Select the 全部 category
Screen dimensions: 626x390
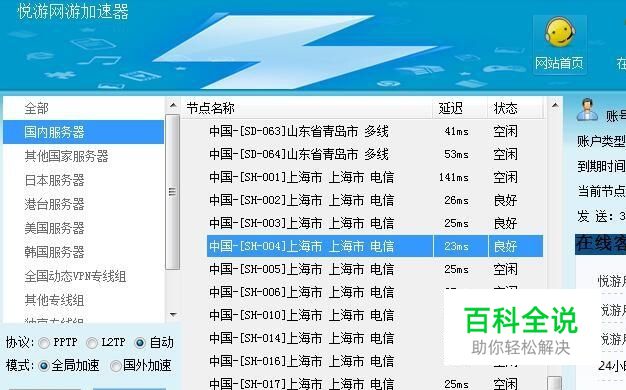(36, 108)
